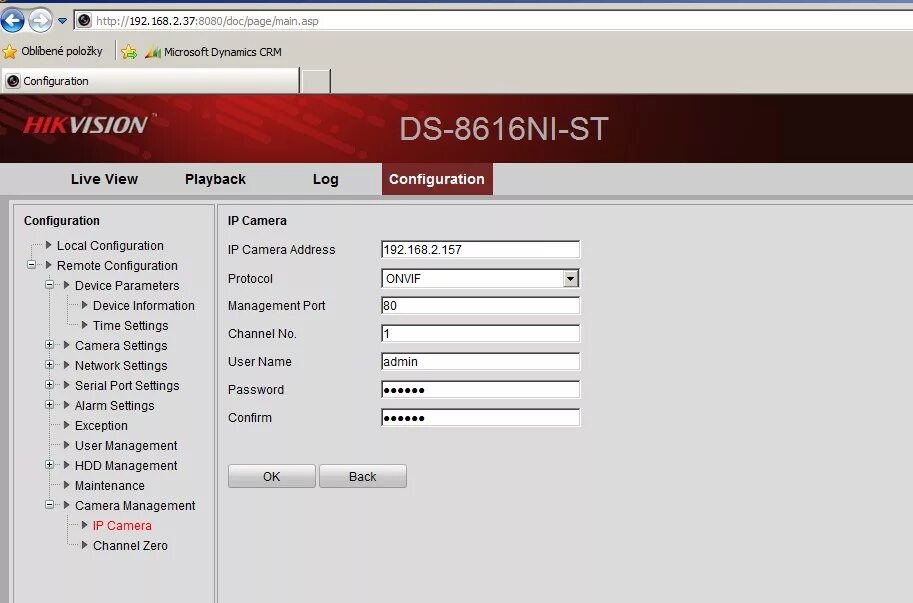
Task: Click the add to favorites bar icon
Action: [x=129, y=52]
